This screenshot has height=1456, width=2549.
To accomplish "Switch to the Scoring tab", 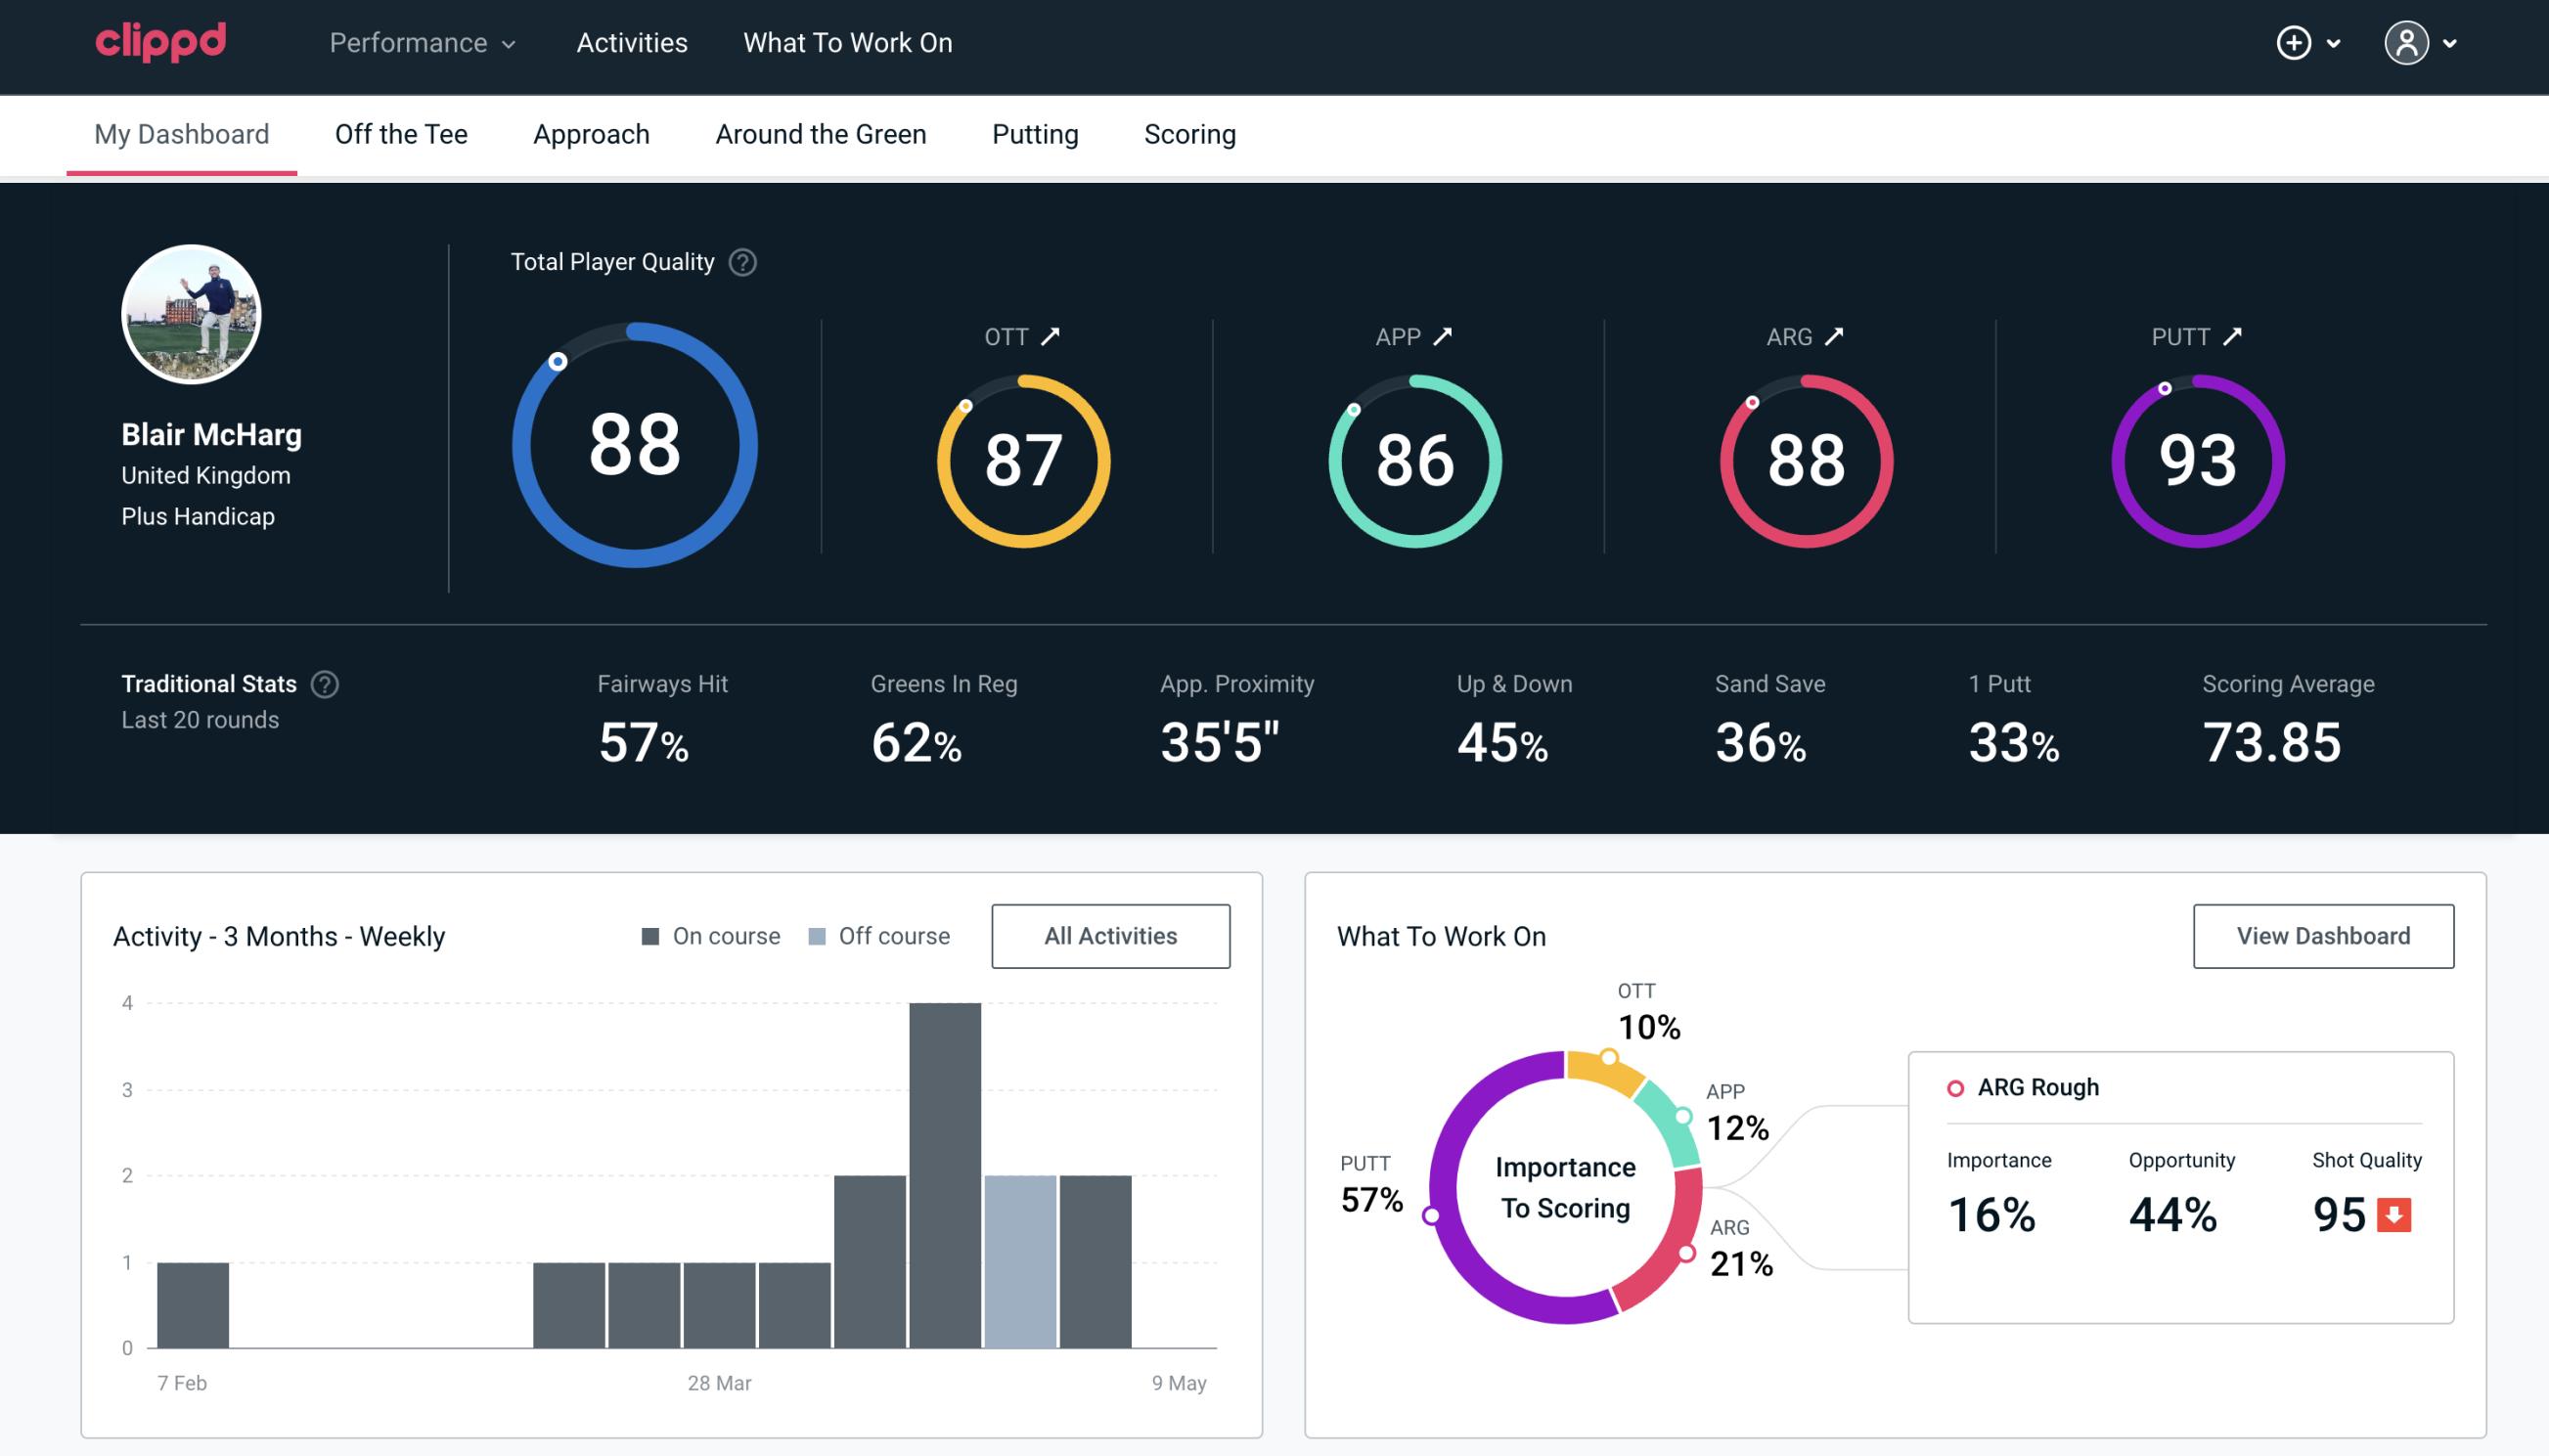I will (x=1190, y=133).
